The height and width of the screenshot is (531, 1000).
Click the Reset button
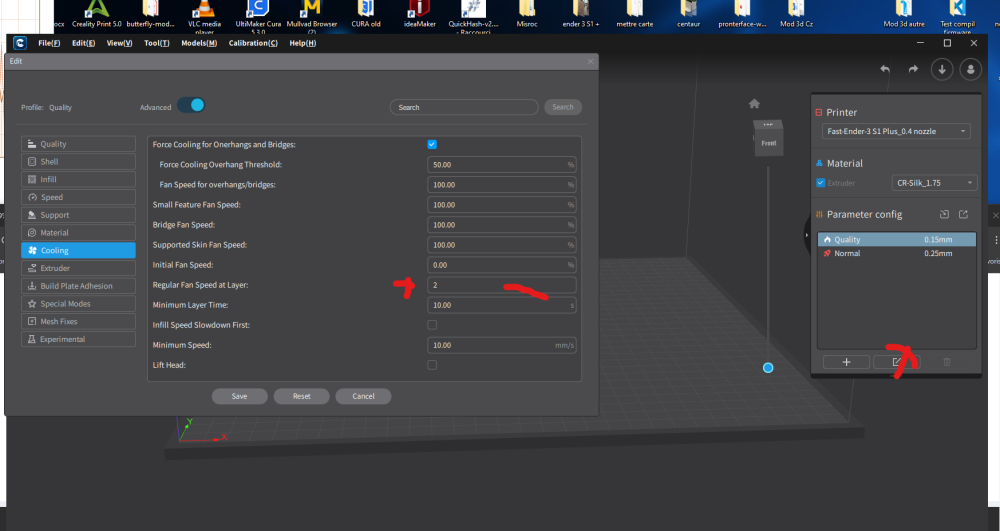(x=302, y=396)
